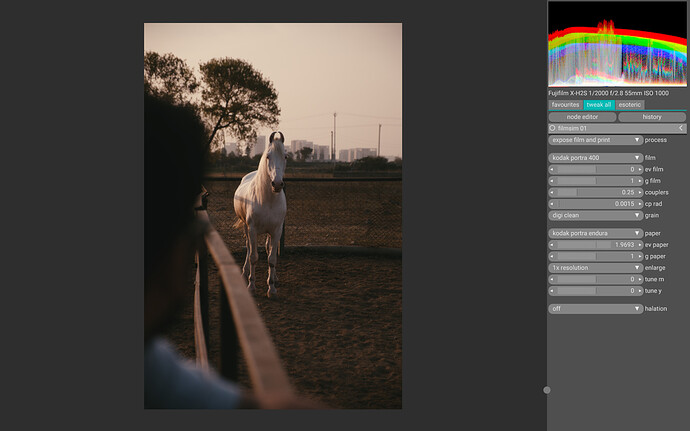The width and height of the screenshot is (690, 431).
Task: Increase ev film with its right arrow
Action: pyautogui.click(x=640, y=169)
